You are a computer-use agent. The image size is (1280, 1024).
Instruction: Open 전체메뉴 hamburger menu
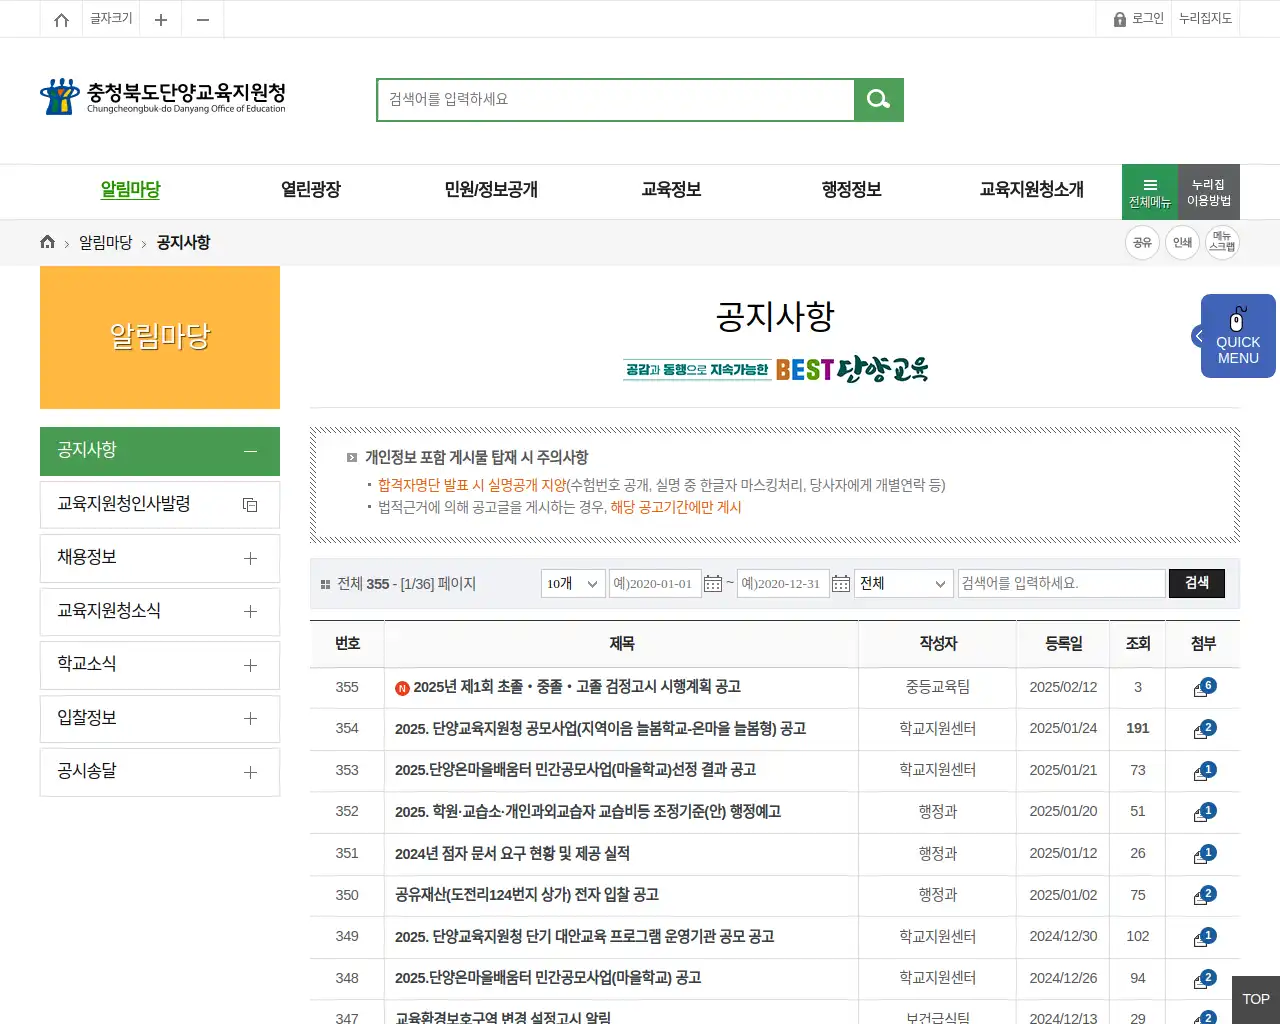point(1150,192)
